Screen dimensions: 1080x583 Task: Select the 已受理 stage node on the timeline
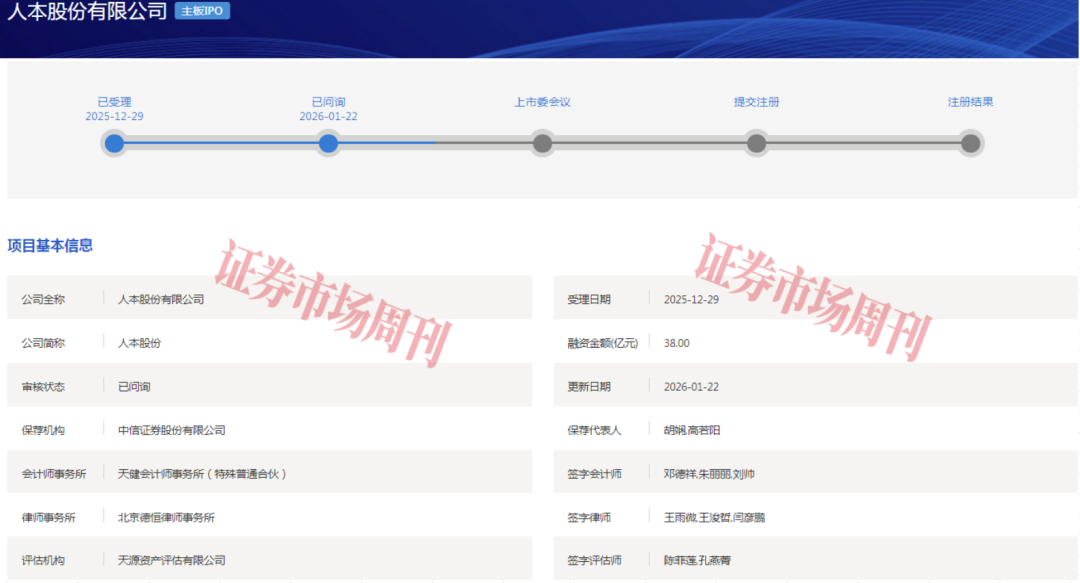[x=114, y=143]
